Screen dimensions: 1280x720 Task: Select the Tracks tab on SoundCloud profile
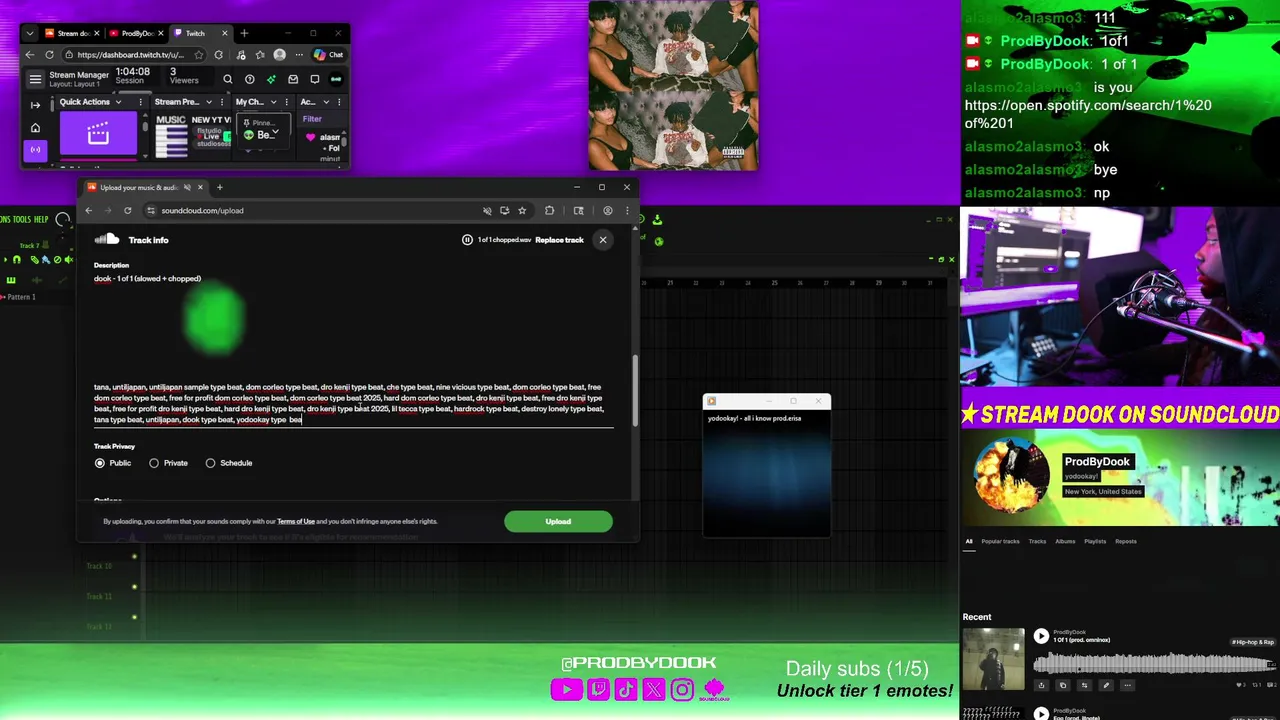[x=1037, y=541]
